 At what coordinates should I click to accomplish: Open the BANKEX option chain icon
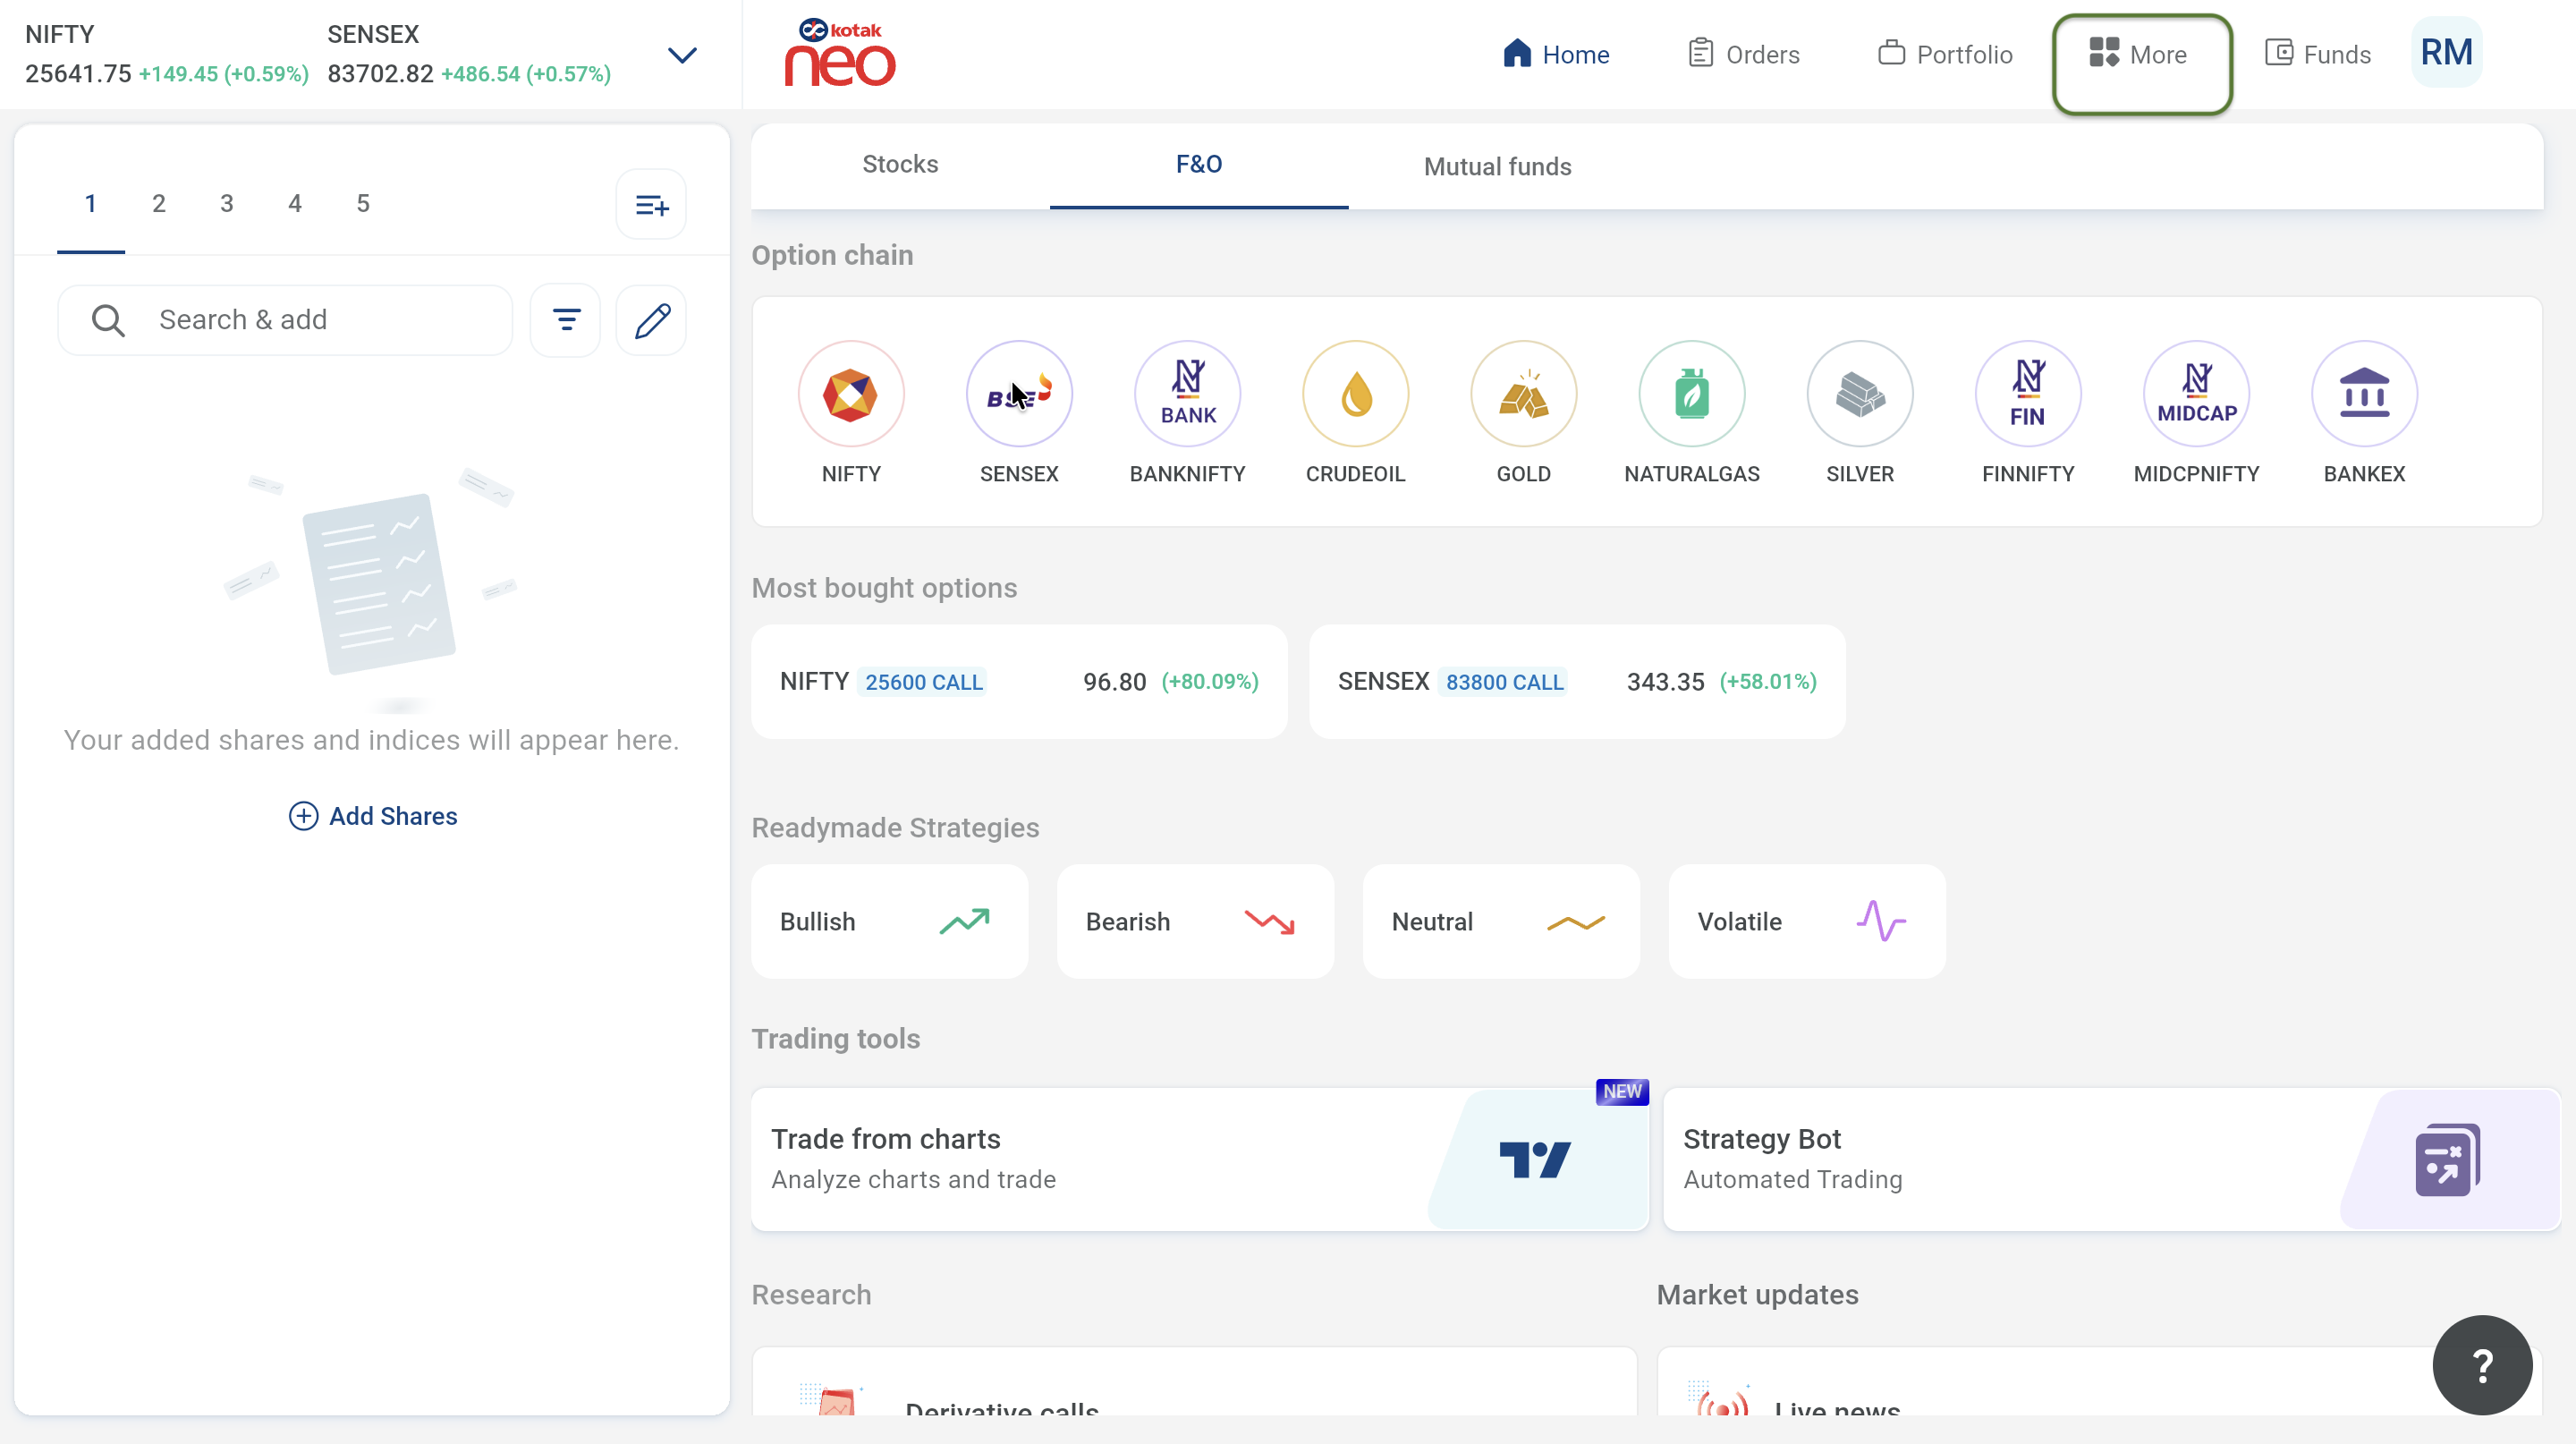tap(2364, 394)
